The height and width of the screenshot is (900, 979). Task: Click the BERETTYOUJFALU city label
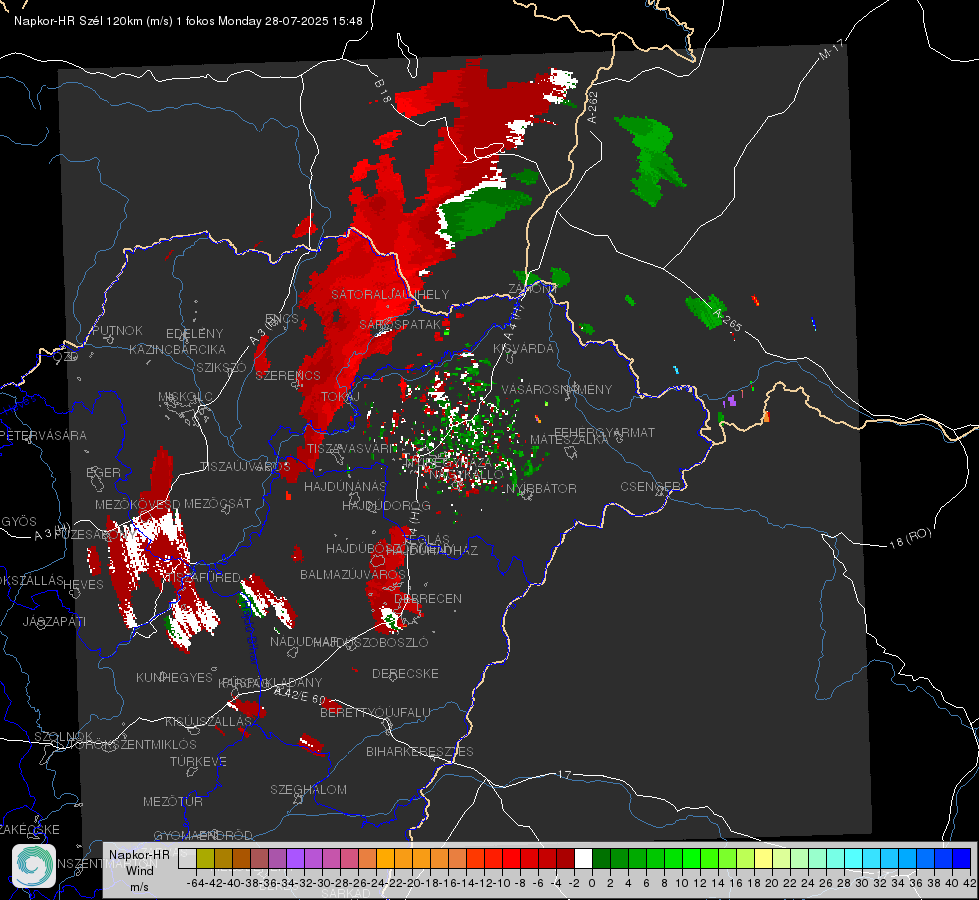[x=375, y=712]
